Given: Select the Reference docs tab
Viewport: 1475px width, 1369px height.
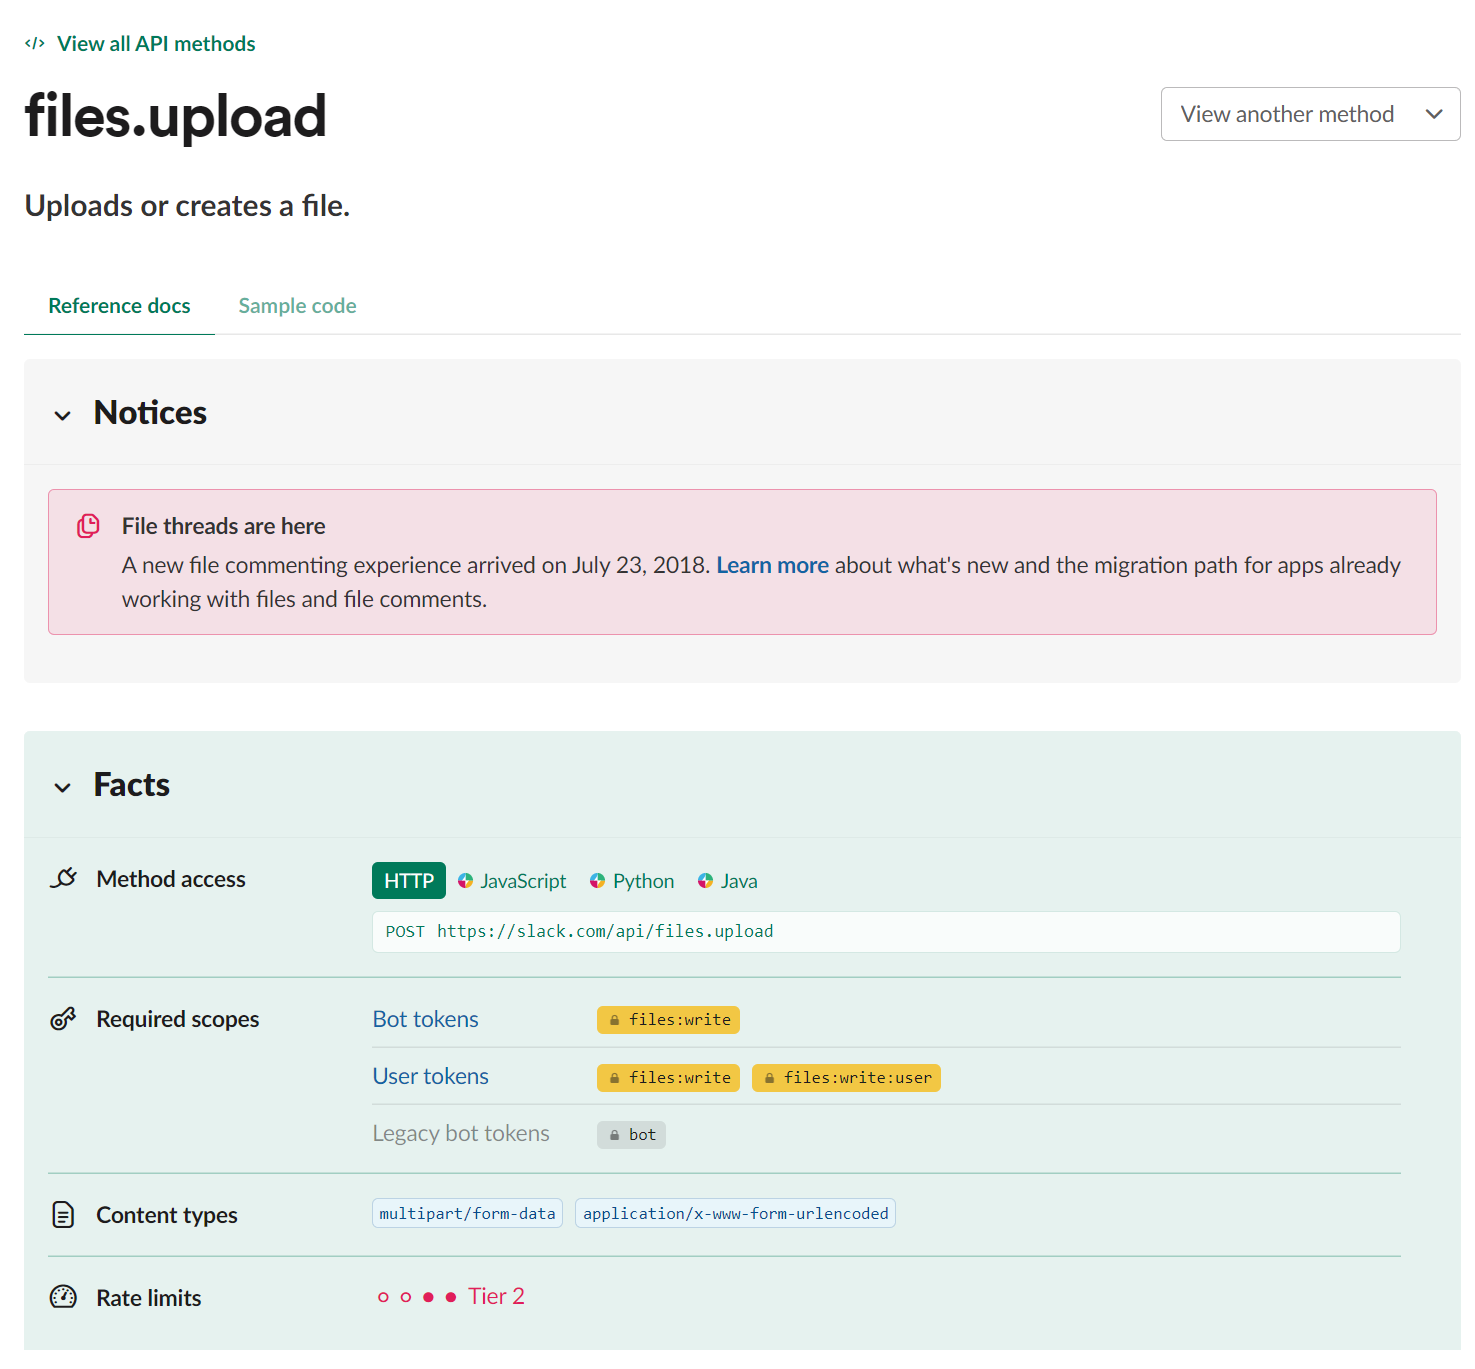Looking at the screenshot, I should pos(119,306).
